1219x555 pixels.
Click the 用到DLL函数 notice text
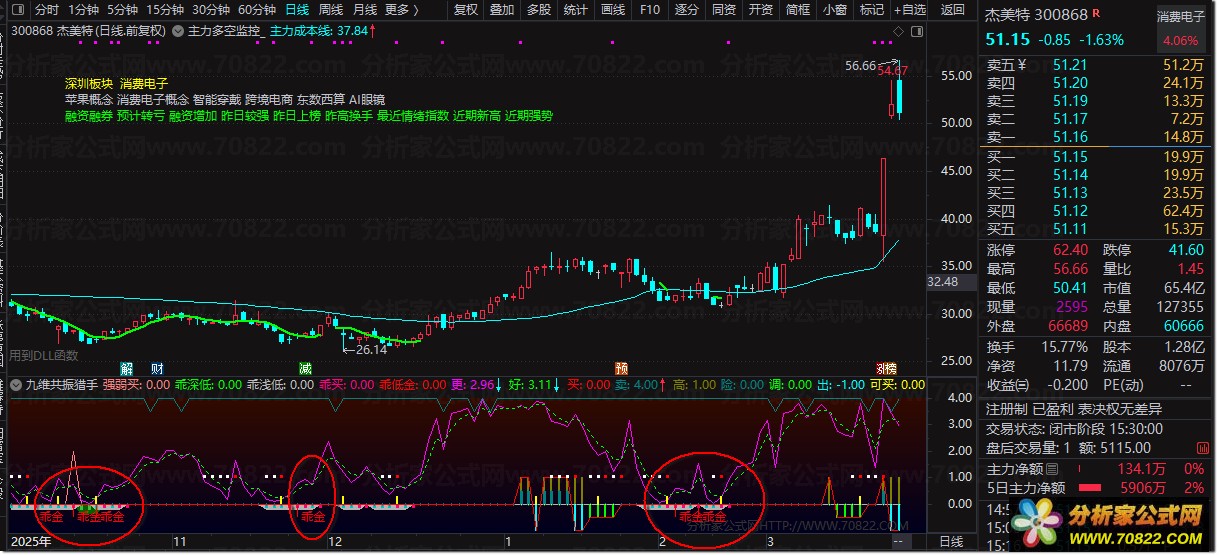(44, 354)
